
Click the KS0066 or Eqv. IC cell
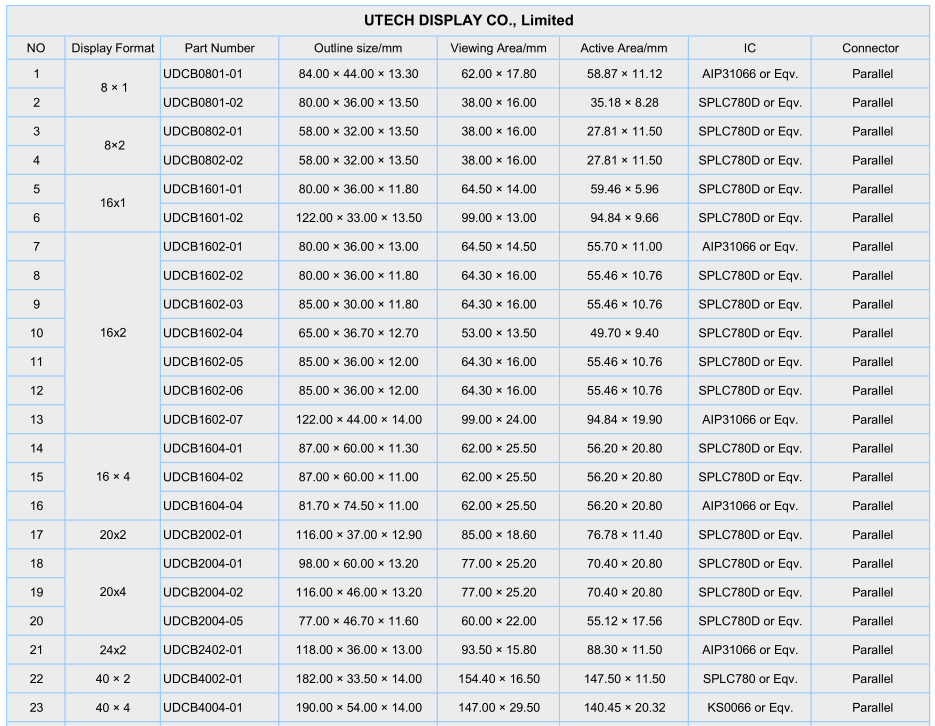point(750,708)
